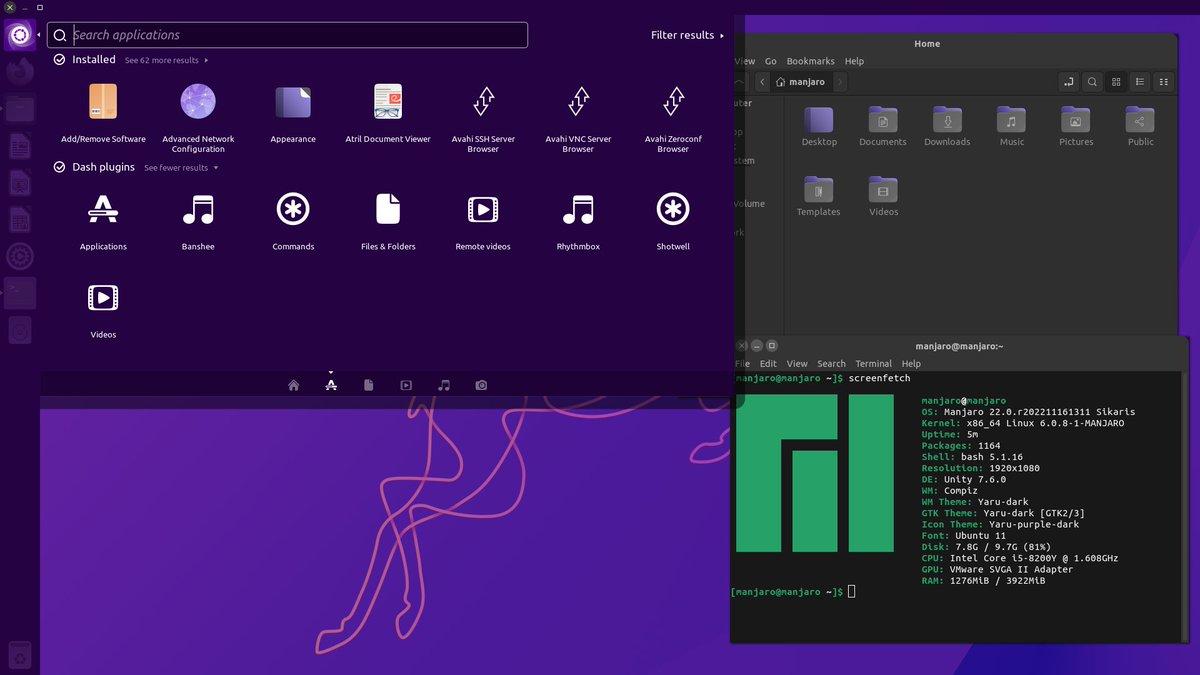Click the terminal prompt cursor line
The width and height of the screenshot is (1200, 675).
coord(793,592)
